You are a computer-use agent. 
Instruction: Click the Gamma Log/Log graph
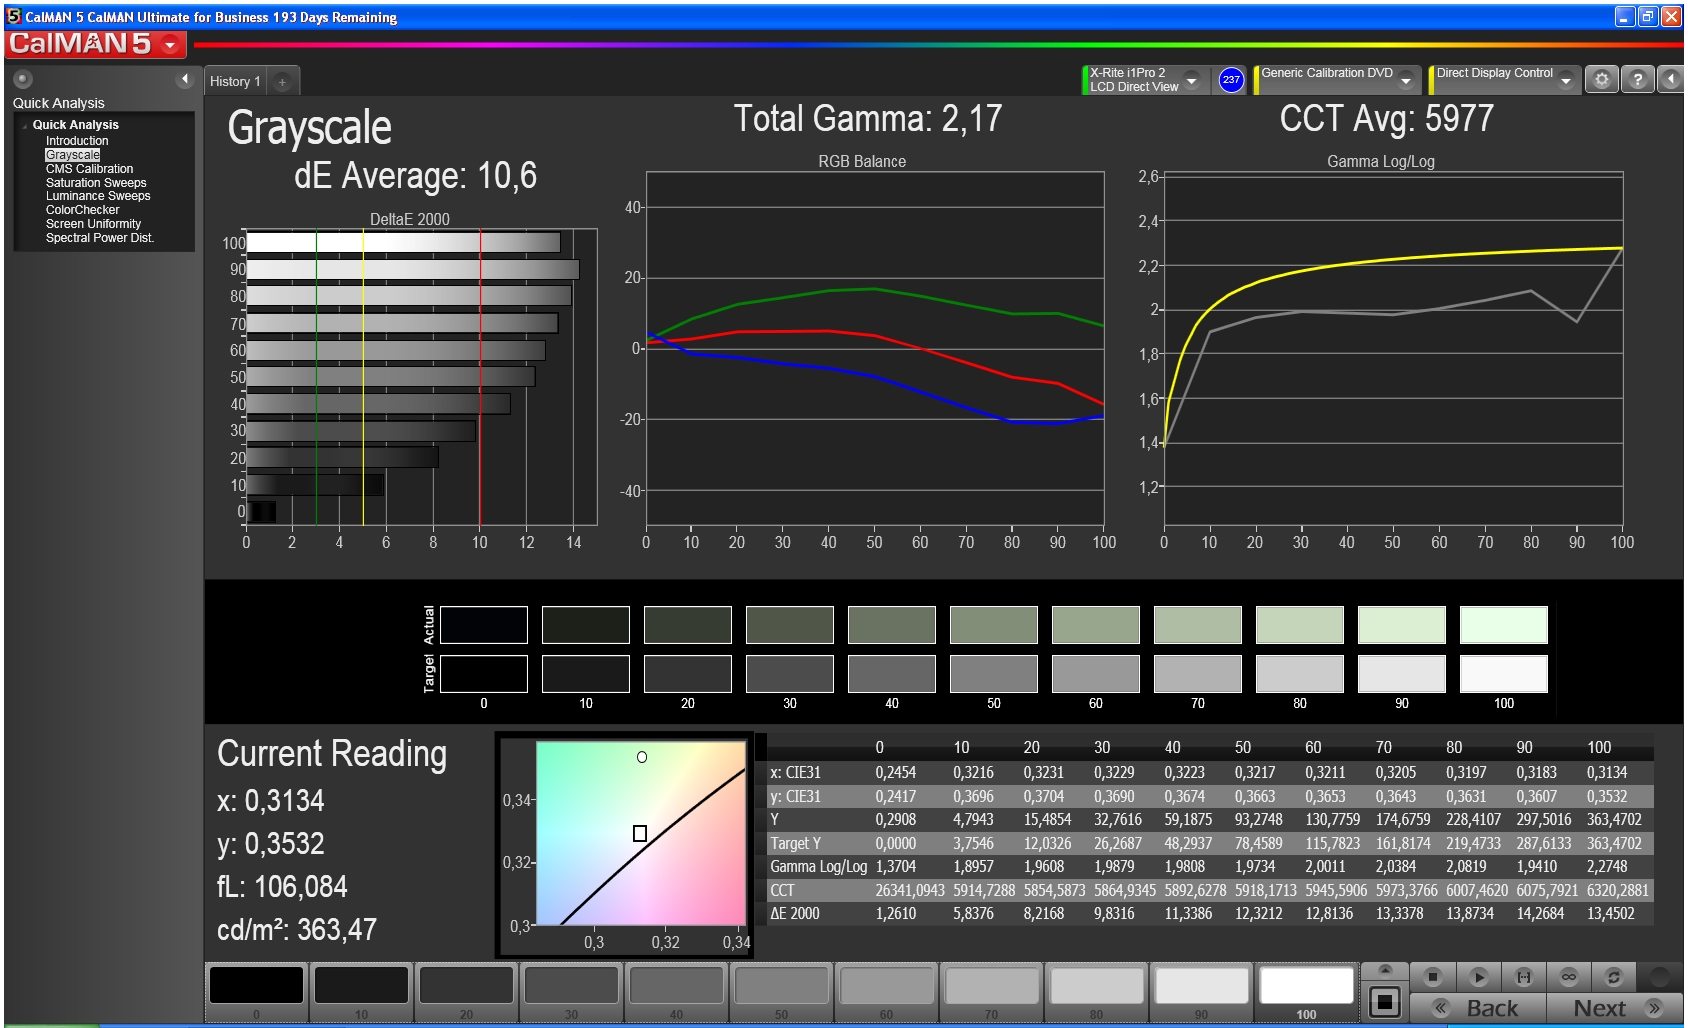tap(1393, 349)
